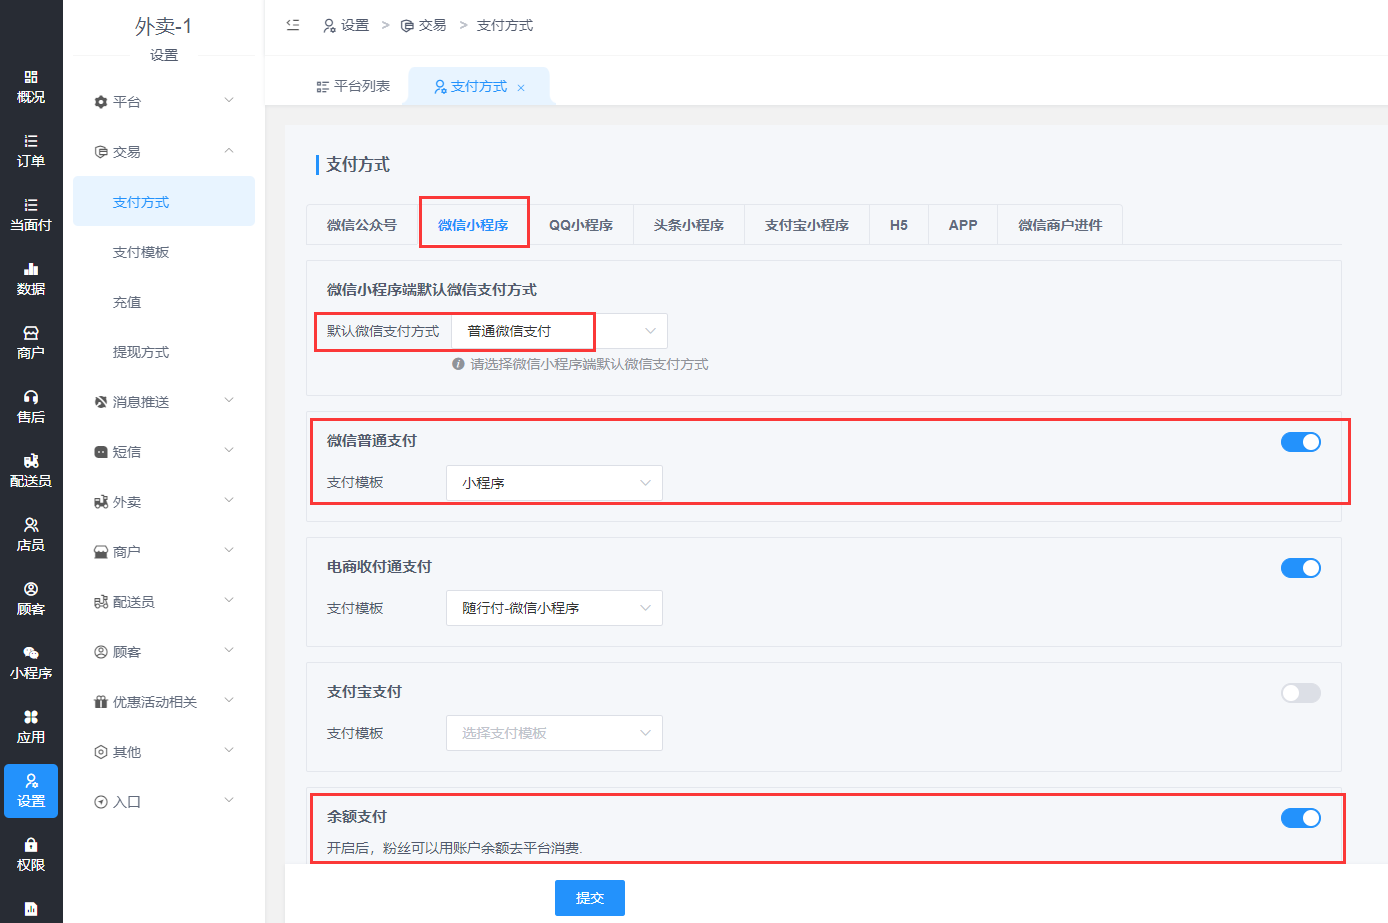
Task: Click the gear icon beside 平台
Action: tap(100, 102)
